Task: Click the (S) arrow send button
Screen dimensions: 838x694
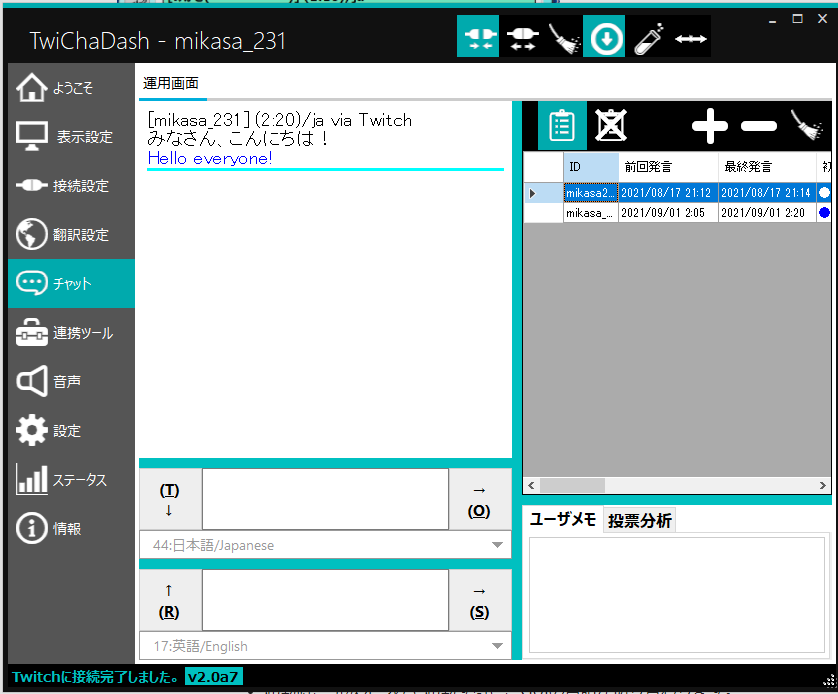Action: (x=479, y=600)
